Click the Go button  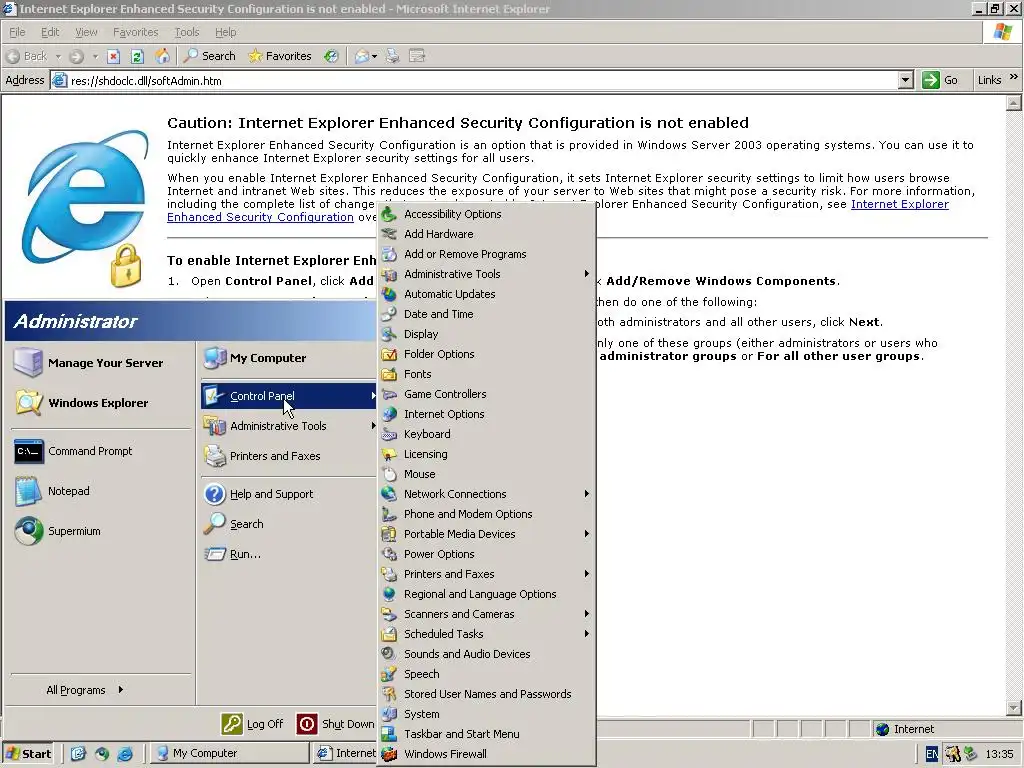click(x=940, y=80)
